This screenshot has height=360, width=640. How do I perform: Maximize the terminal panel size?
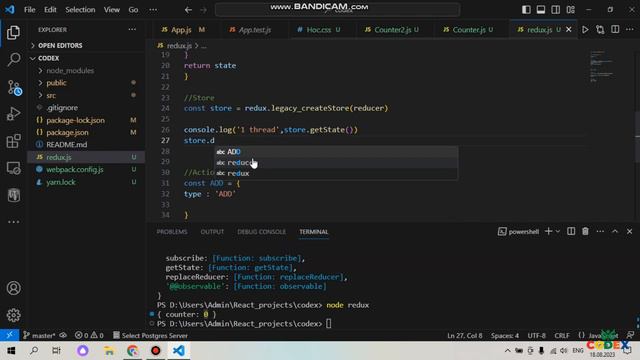[x=615, y=231]
